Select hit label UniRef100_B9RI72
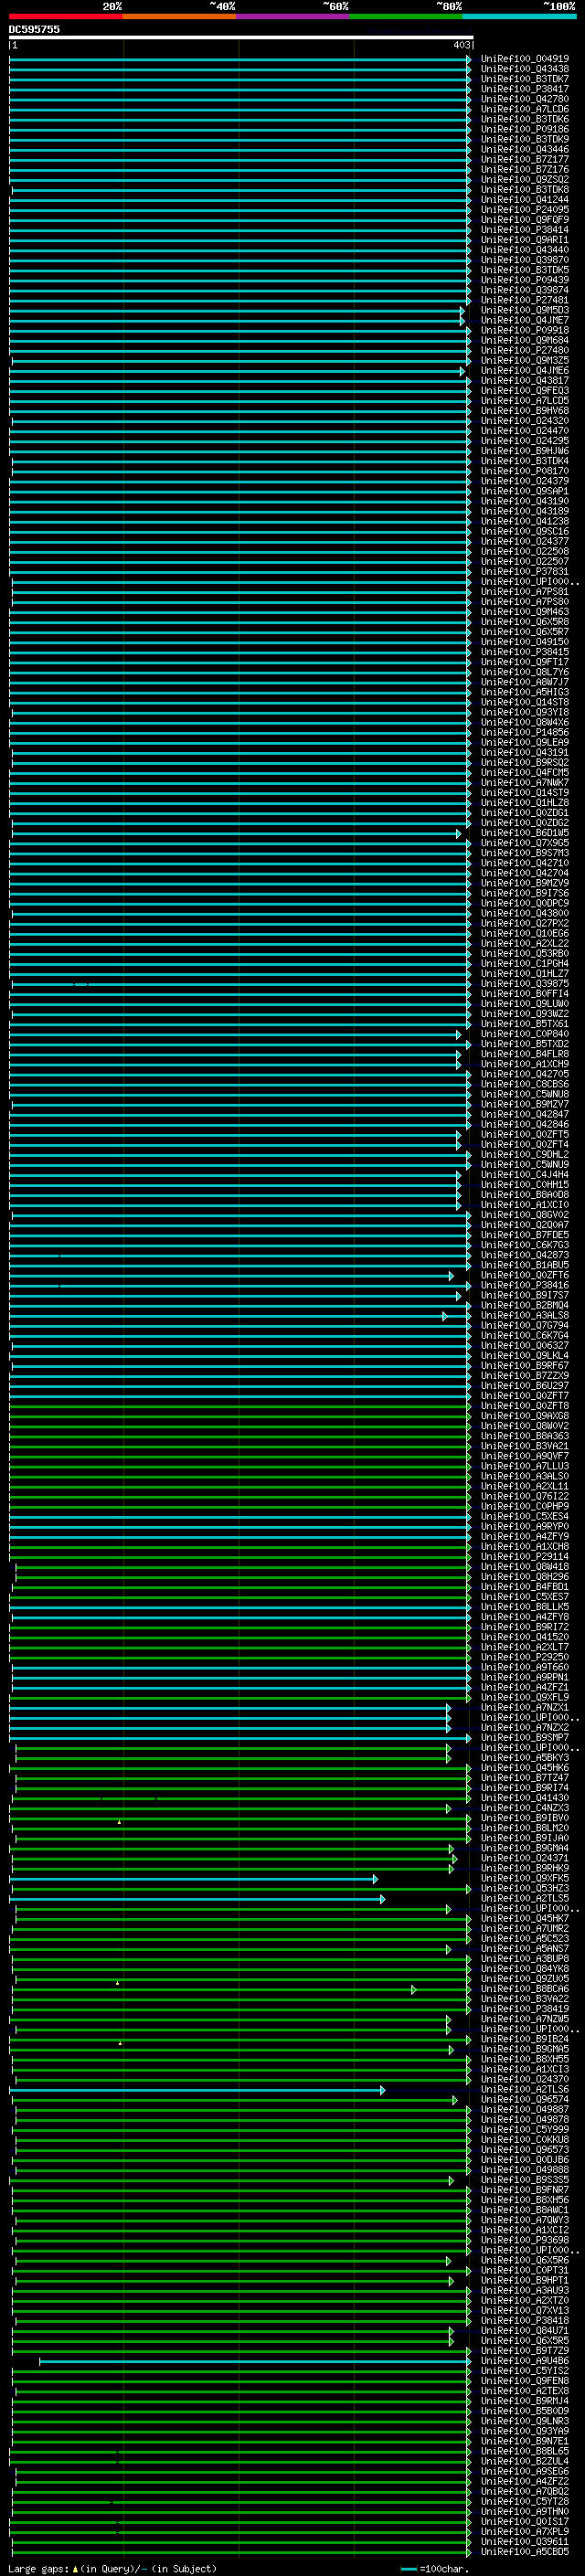 coord(524,1626)
